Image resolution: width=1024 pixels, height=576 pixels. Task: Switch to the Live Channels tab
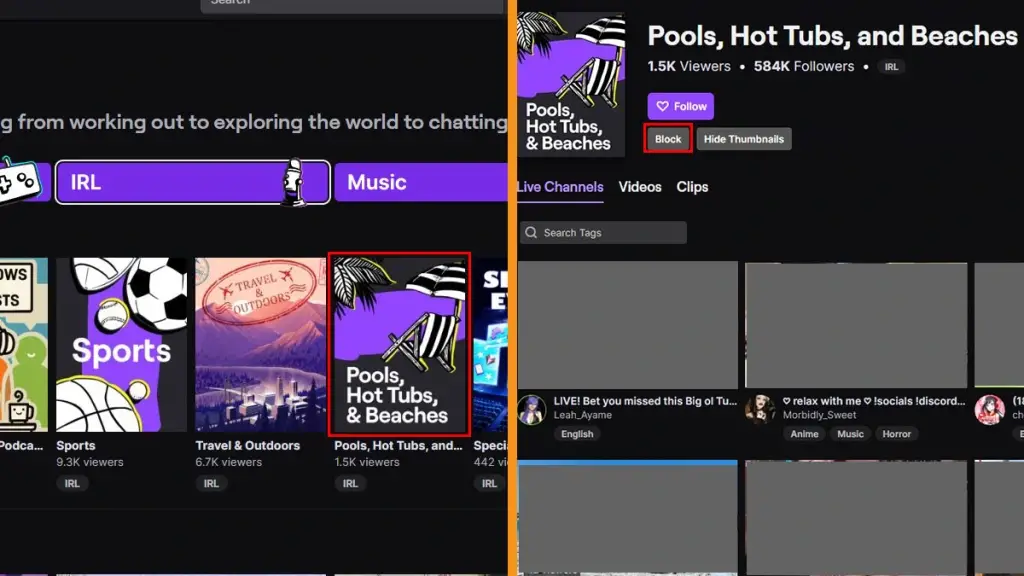click(560, 187)
